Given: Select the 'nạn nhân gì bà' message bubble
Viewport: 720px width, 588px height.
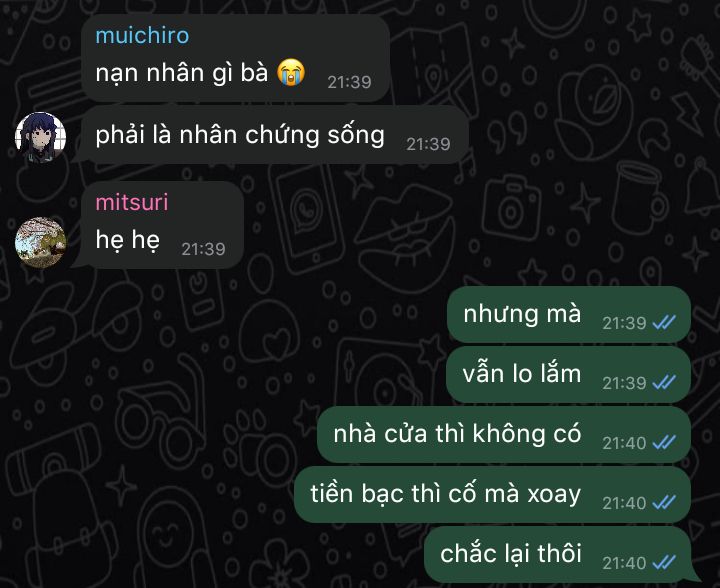Looking at the screenshot, I should 236,58.
